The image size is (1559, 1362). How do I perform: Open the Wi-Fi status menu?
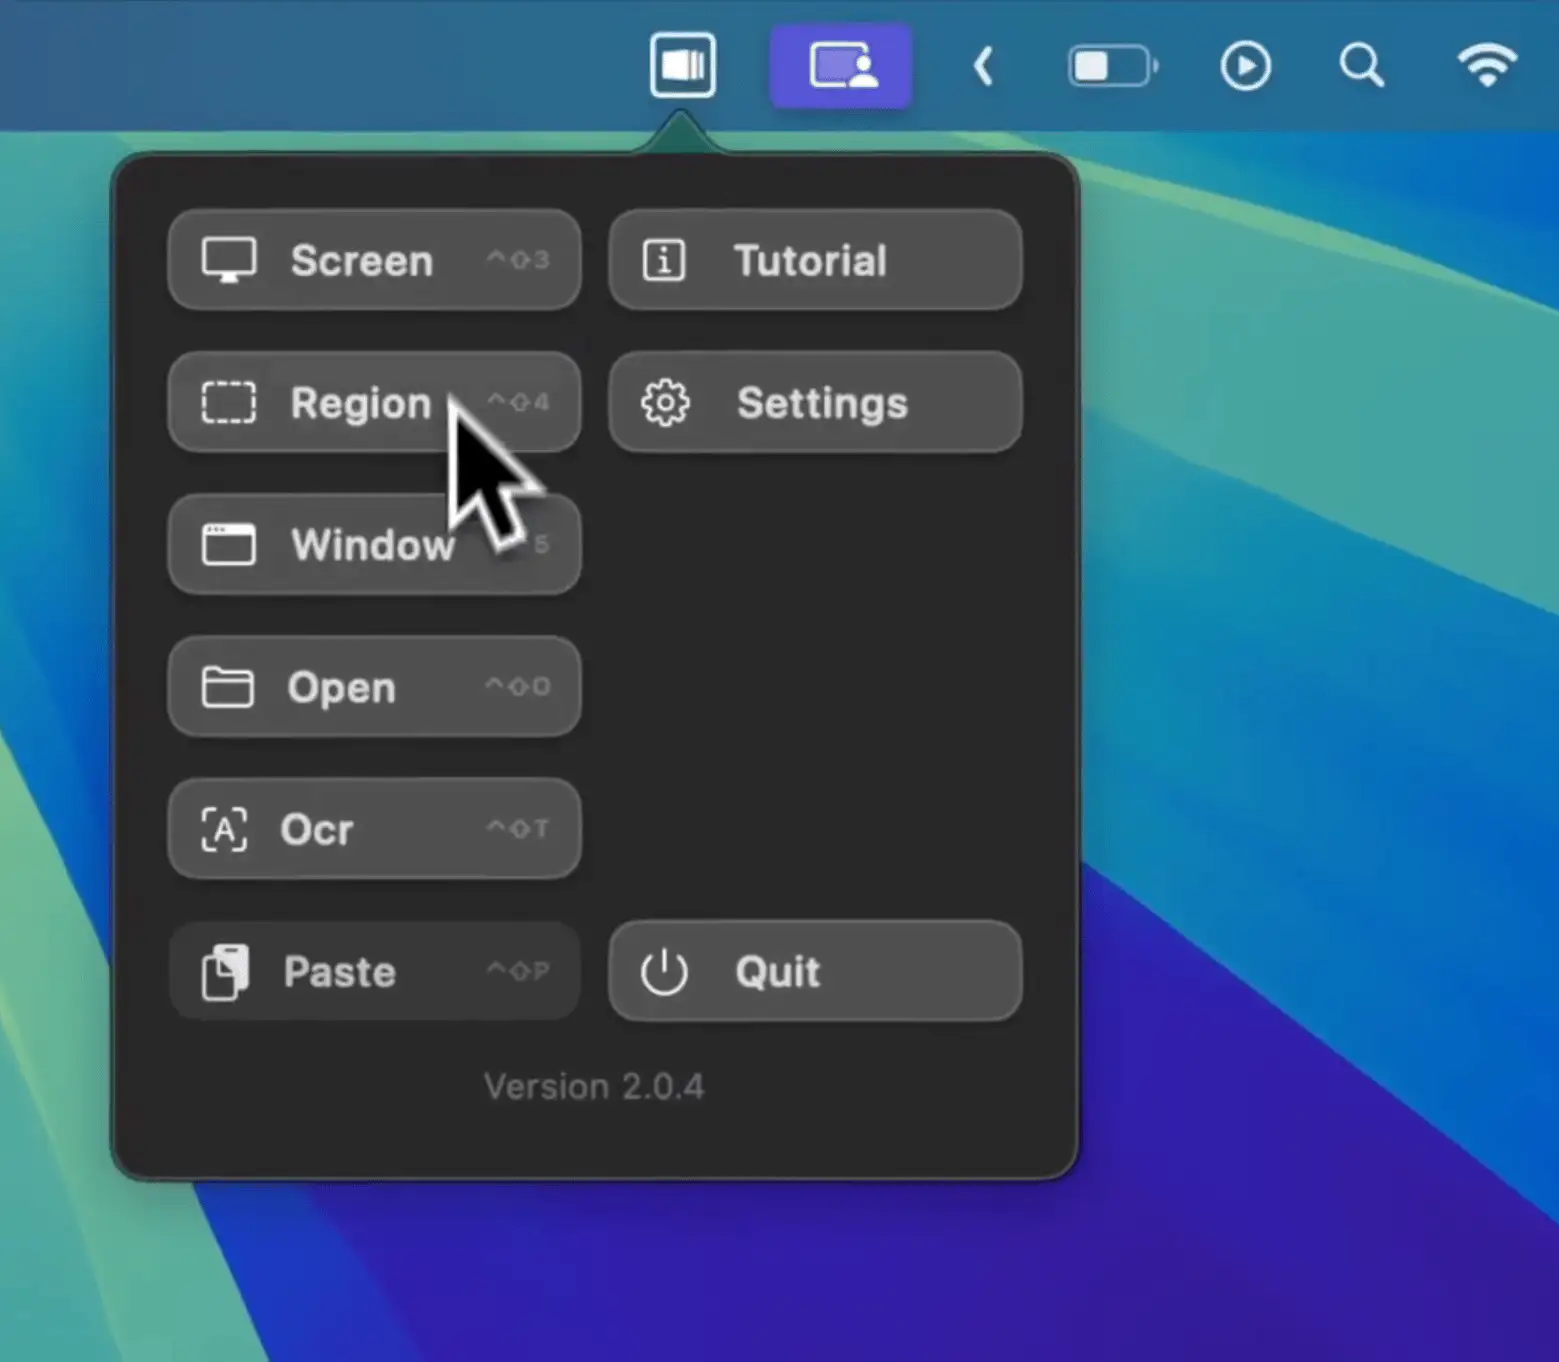1487,66
